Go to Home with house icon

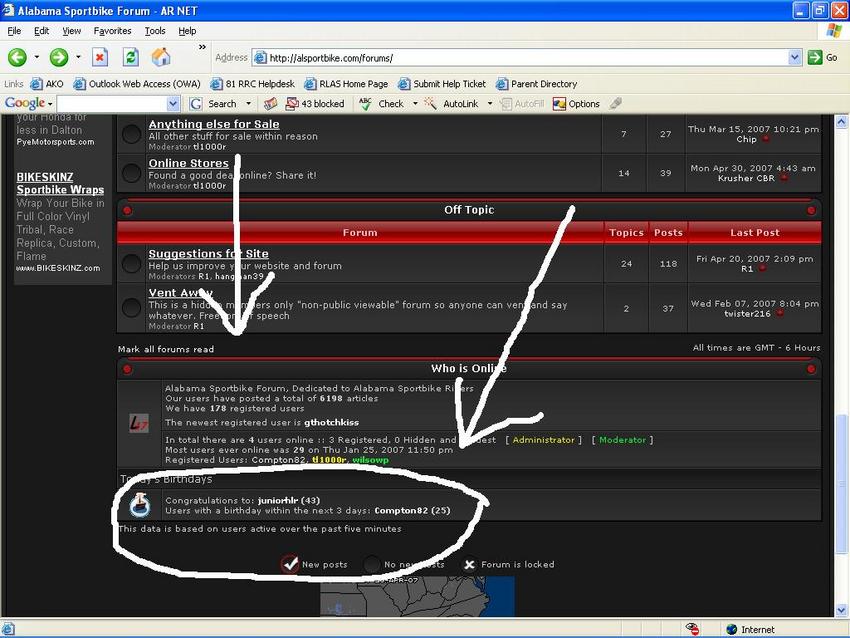[x=161, y=57]
